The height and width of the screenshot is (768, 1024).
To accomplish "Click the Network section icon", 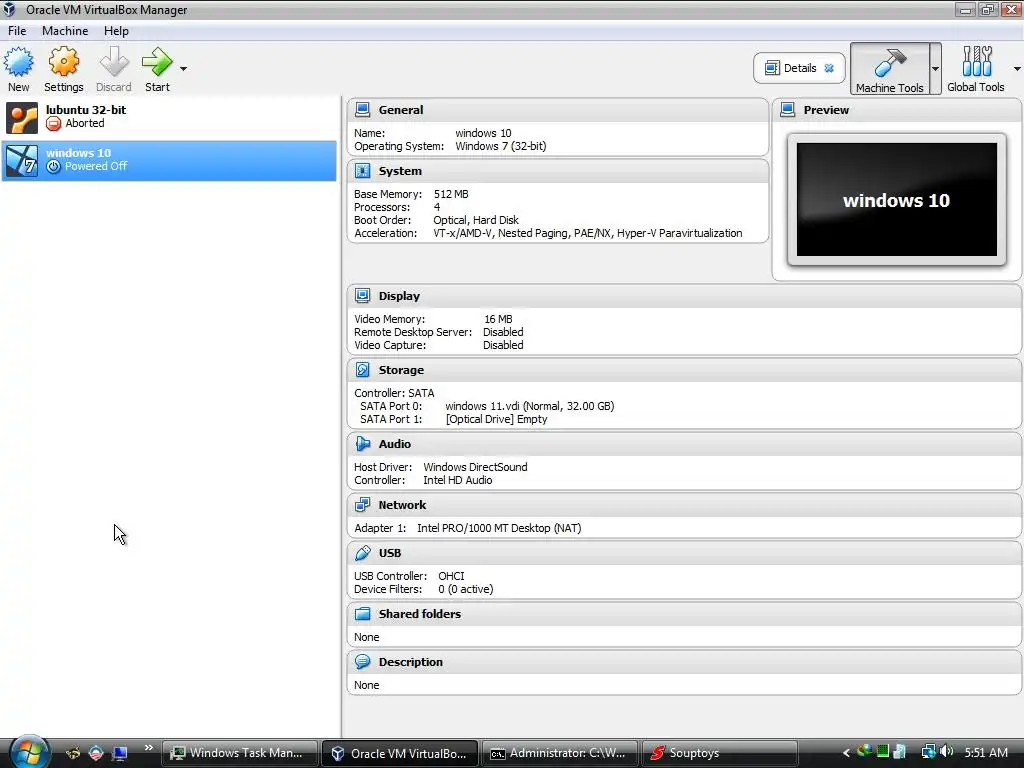I will point(362,505).
